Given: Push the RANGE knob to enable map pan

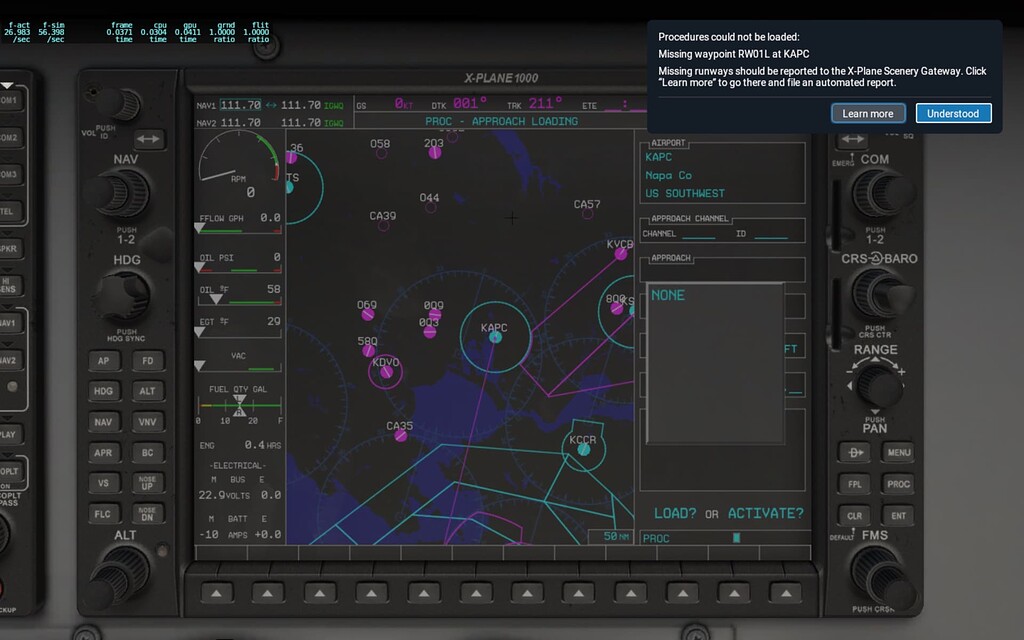Looking at the screenshot, I should coord(877,386).
